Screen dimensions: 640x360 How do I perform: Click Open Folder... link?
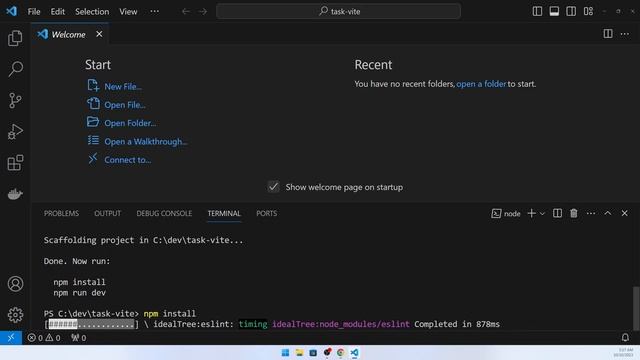pyautogui.click(x=130, y=123)
